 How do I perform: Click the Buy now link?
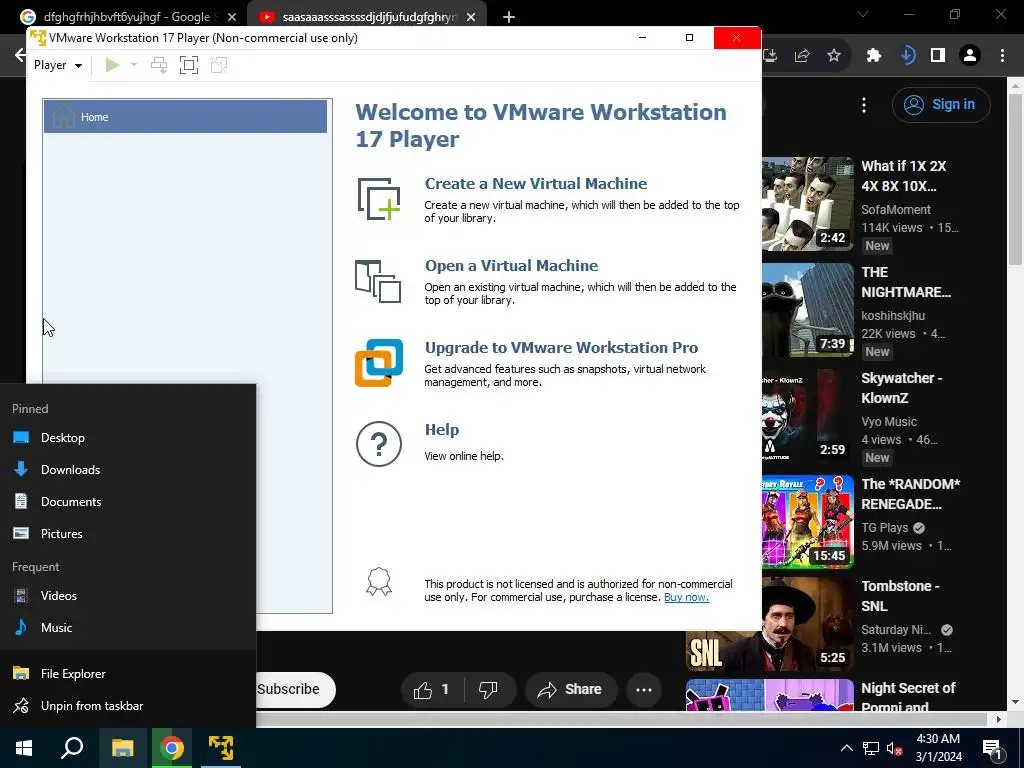click(686, 597)
